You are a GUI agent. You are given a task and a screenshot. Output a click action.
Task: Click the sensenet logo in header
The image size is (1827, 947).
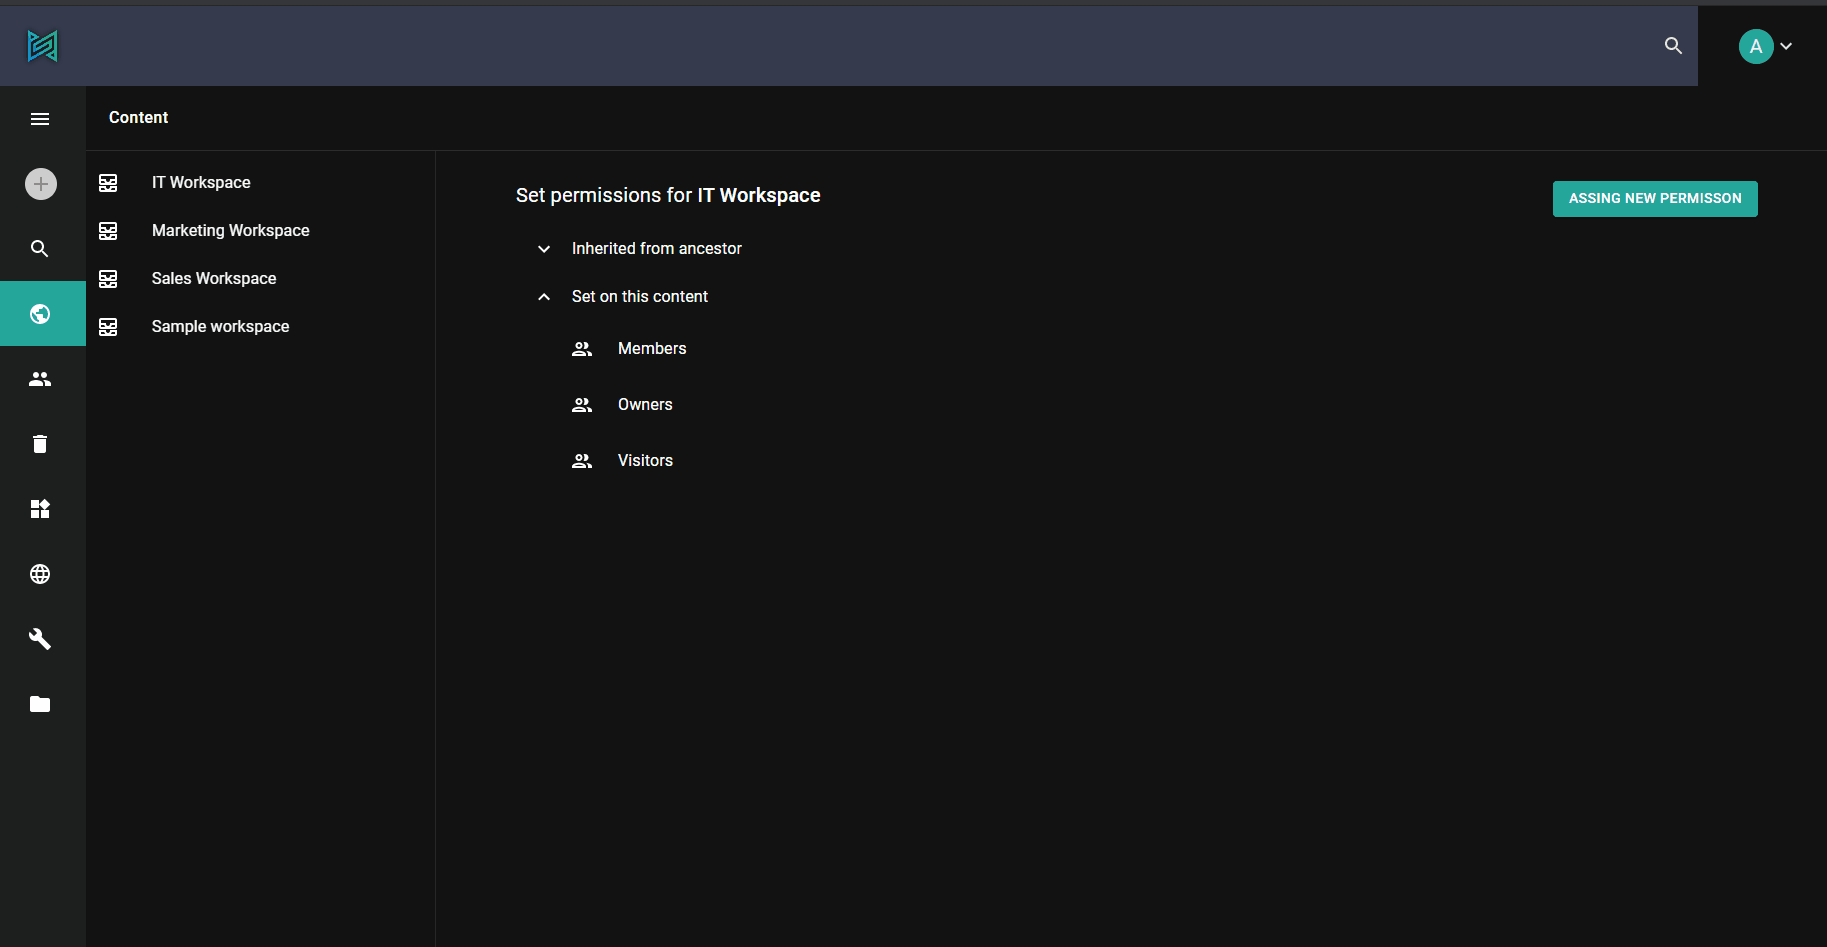[42, 46]
